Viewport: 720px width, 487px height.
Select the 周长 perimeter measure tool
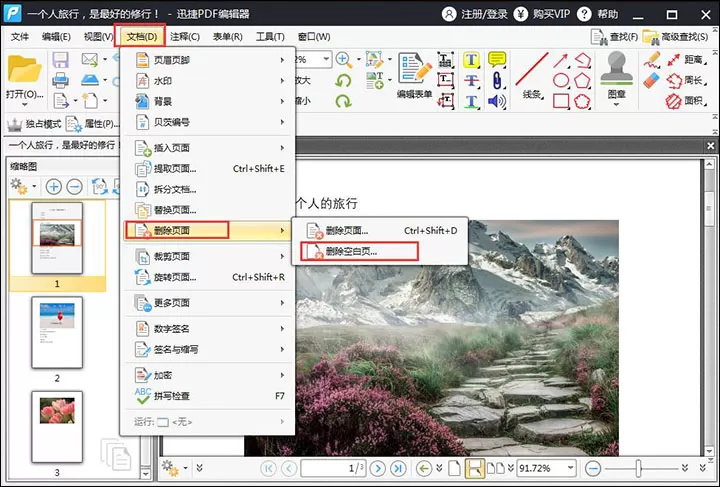686,80
